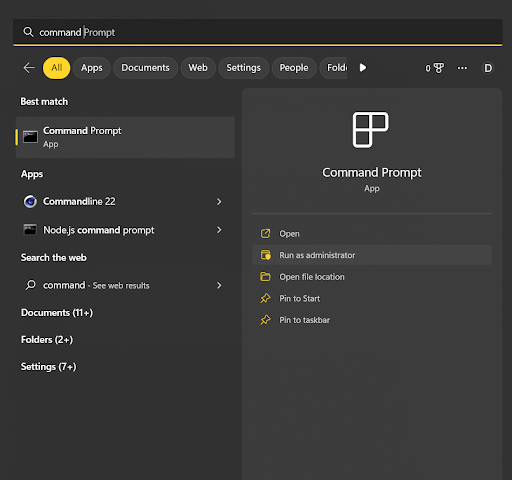Click the Commandline 22 app icon
Screen dimensions: 512x480
[x=30, y=201]
